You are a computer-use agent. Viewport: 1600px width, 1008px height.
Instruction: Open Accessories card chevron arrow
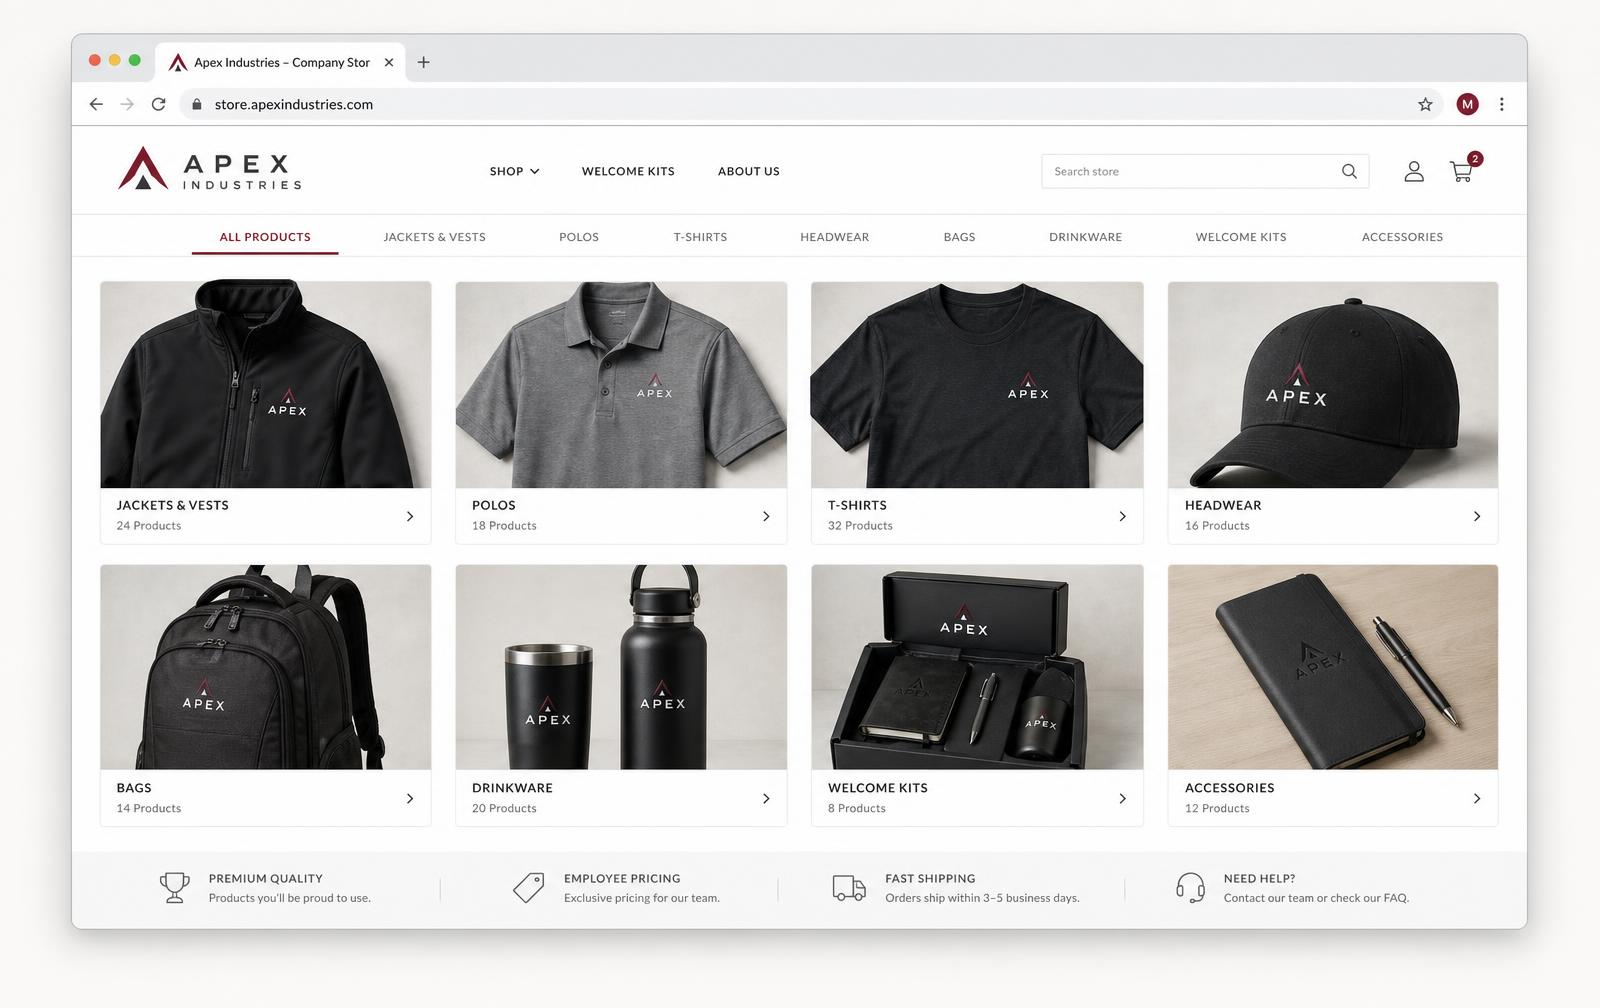click(x=1477, y=798)
